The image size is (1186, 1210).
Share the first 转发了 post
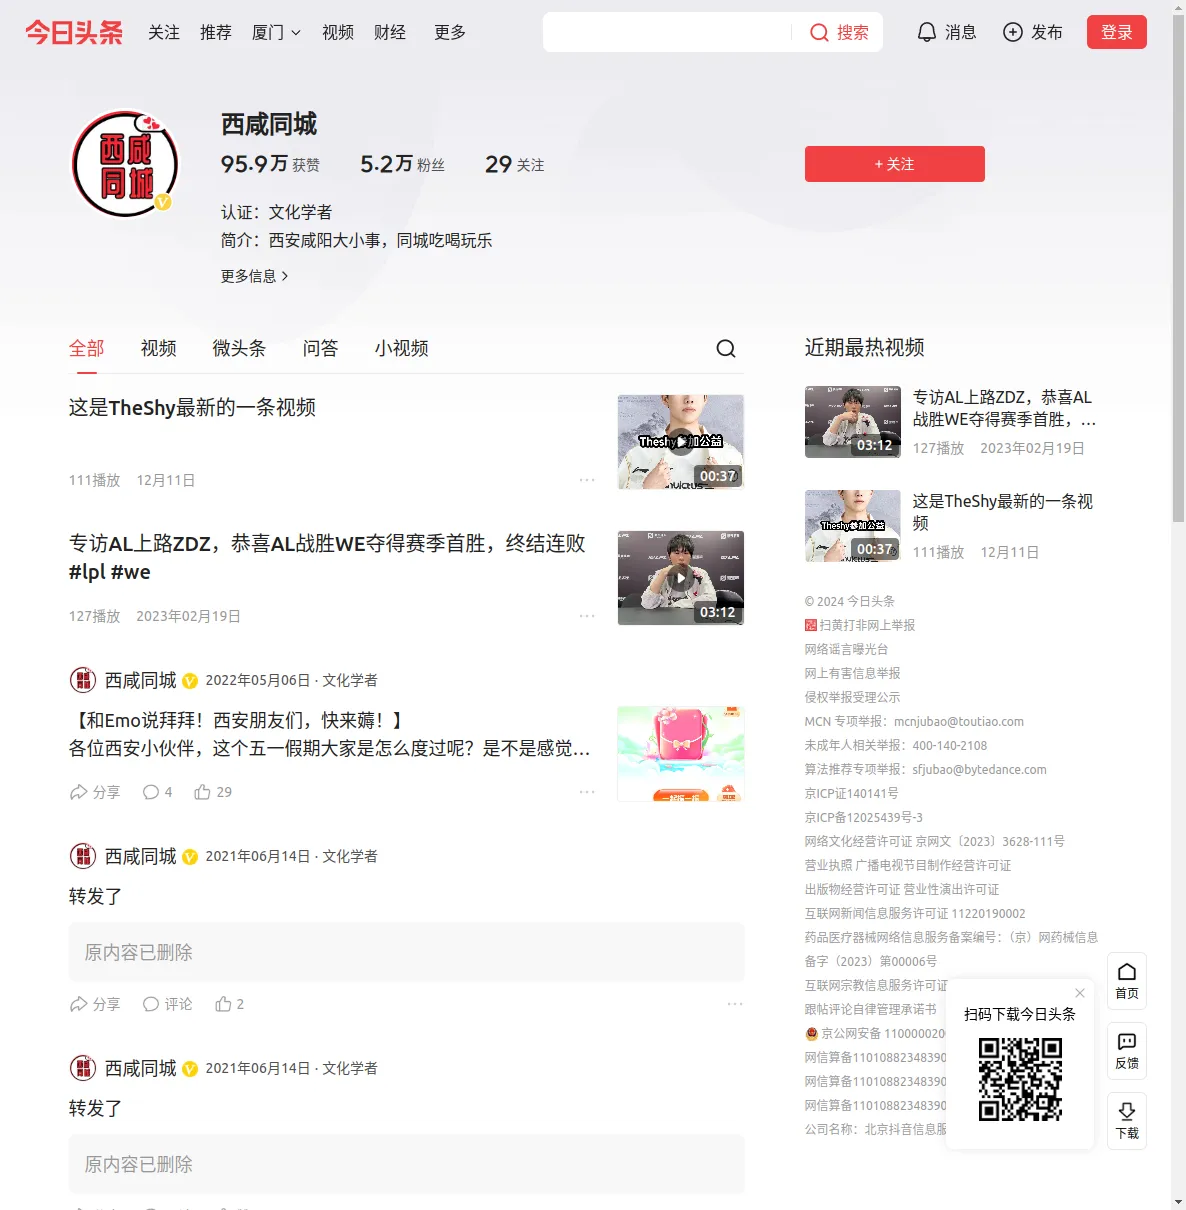click(x=95, y=1004)
